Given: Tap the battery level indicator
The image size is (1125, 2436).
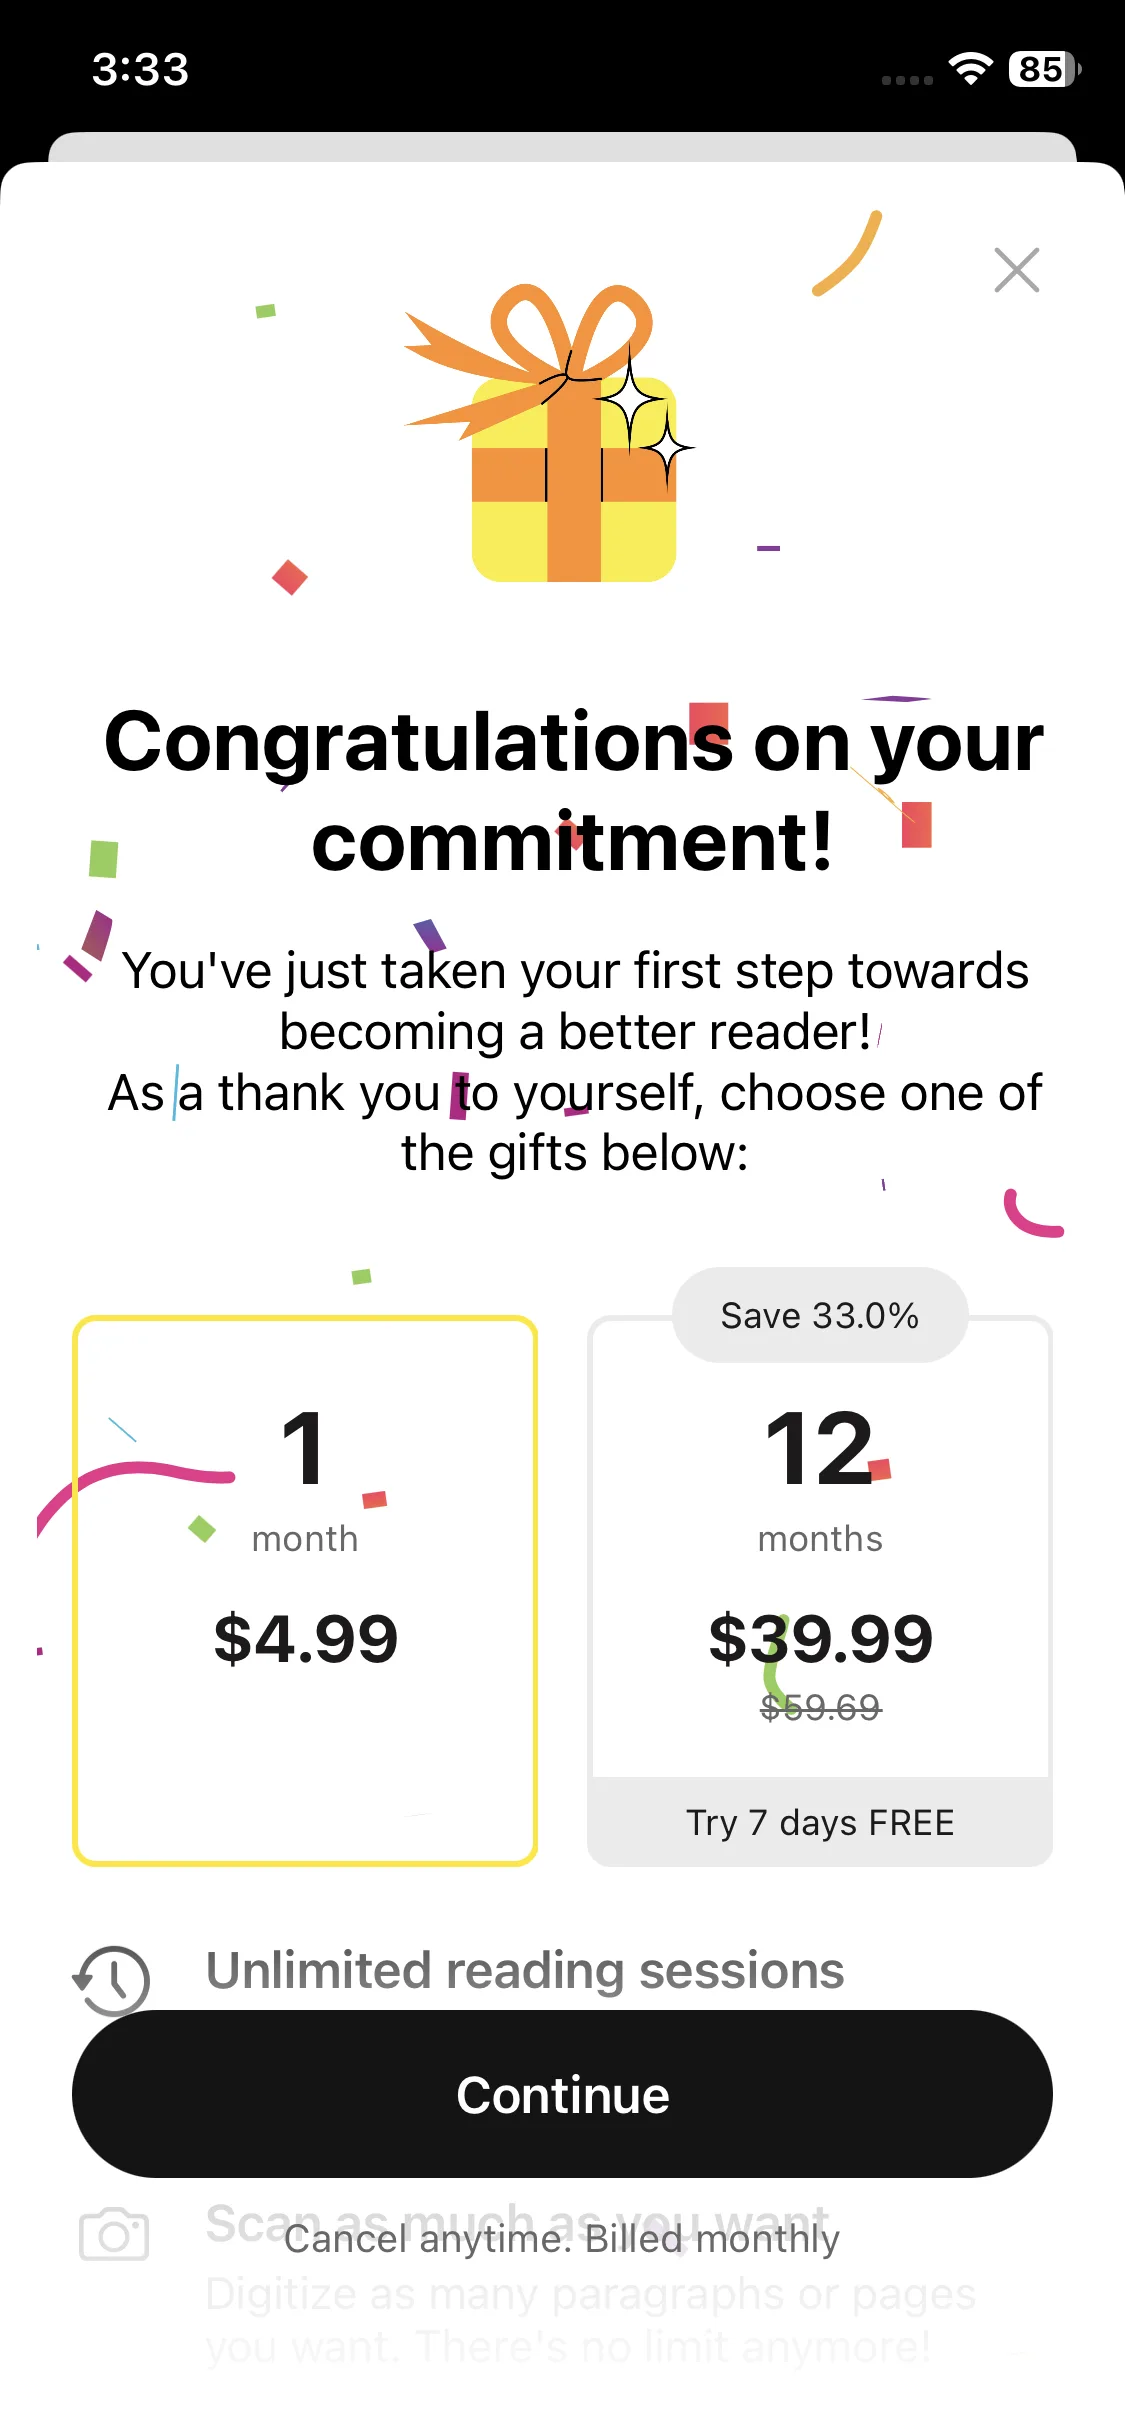Looking at the screenshot, I should click(1043, 69).
